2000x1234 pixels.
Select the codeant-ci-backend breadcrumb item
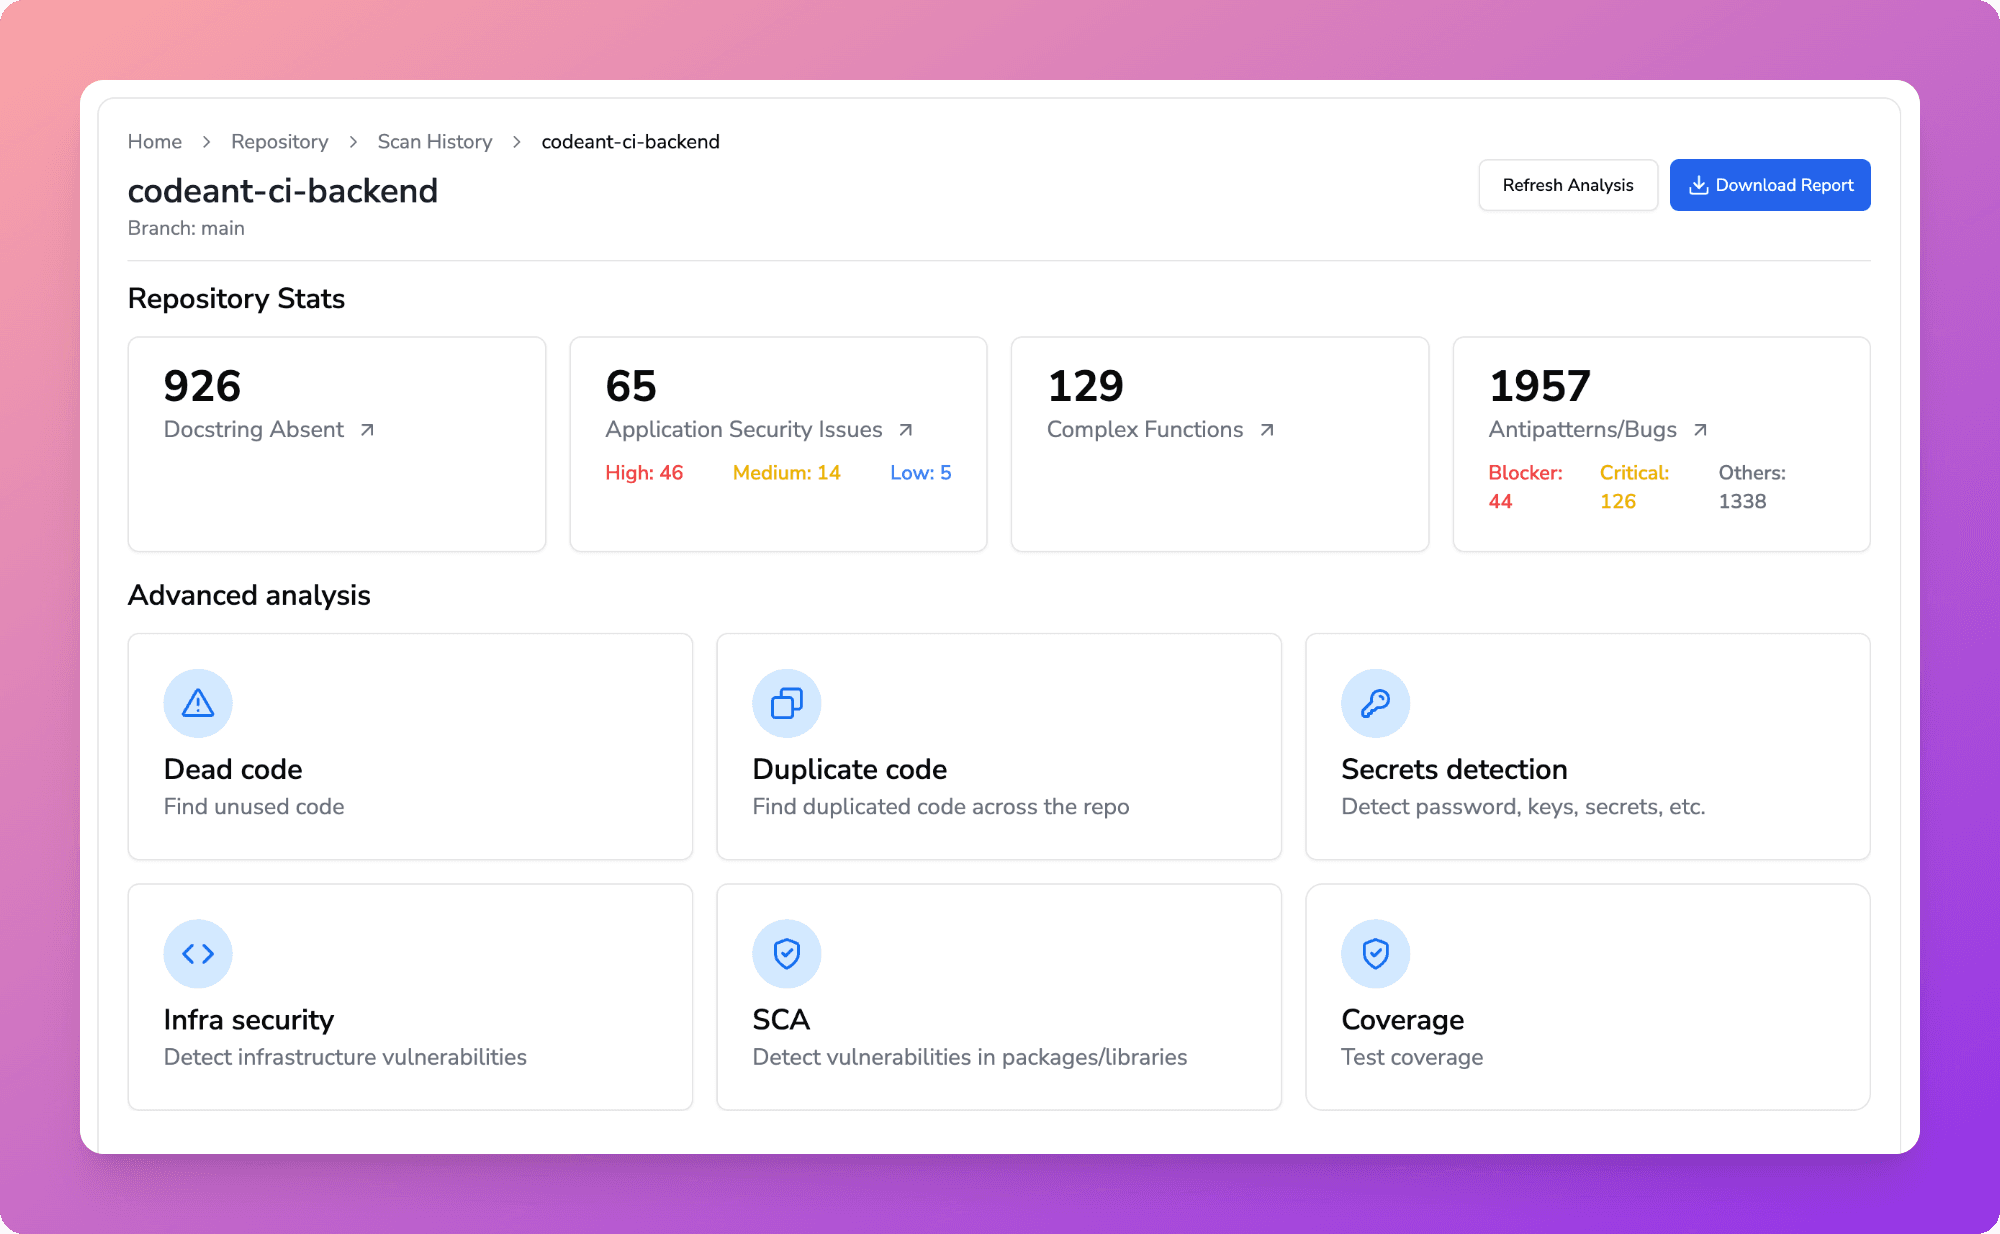pos(630,142)
